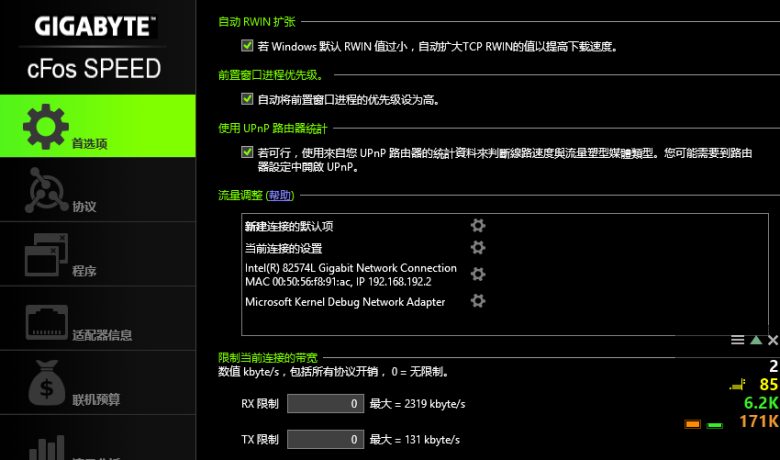This screenshot has height=460, width=780.
Task: Select the 适配器信息 sidebar label
Action: [x=102, y=335]
